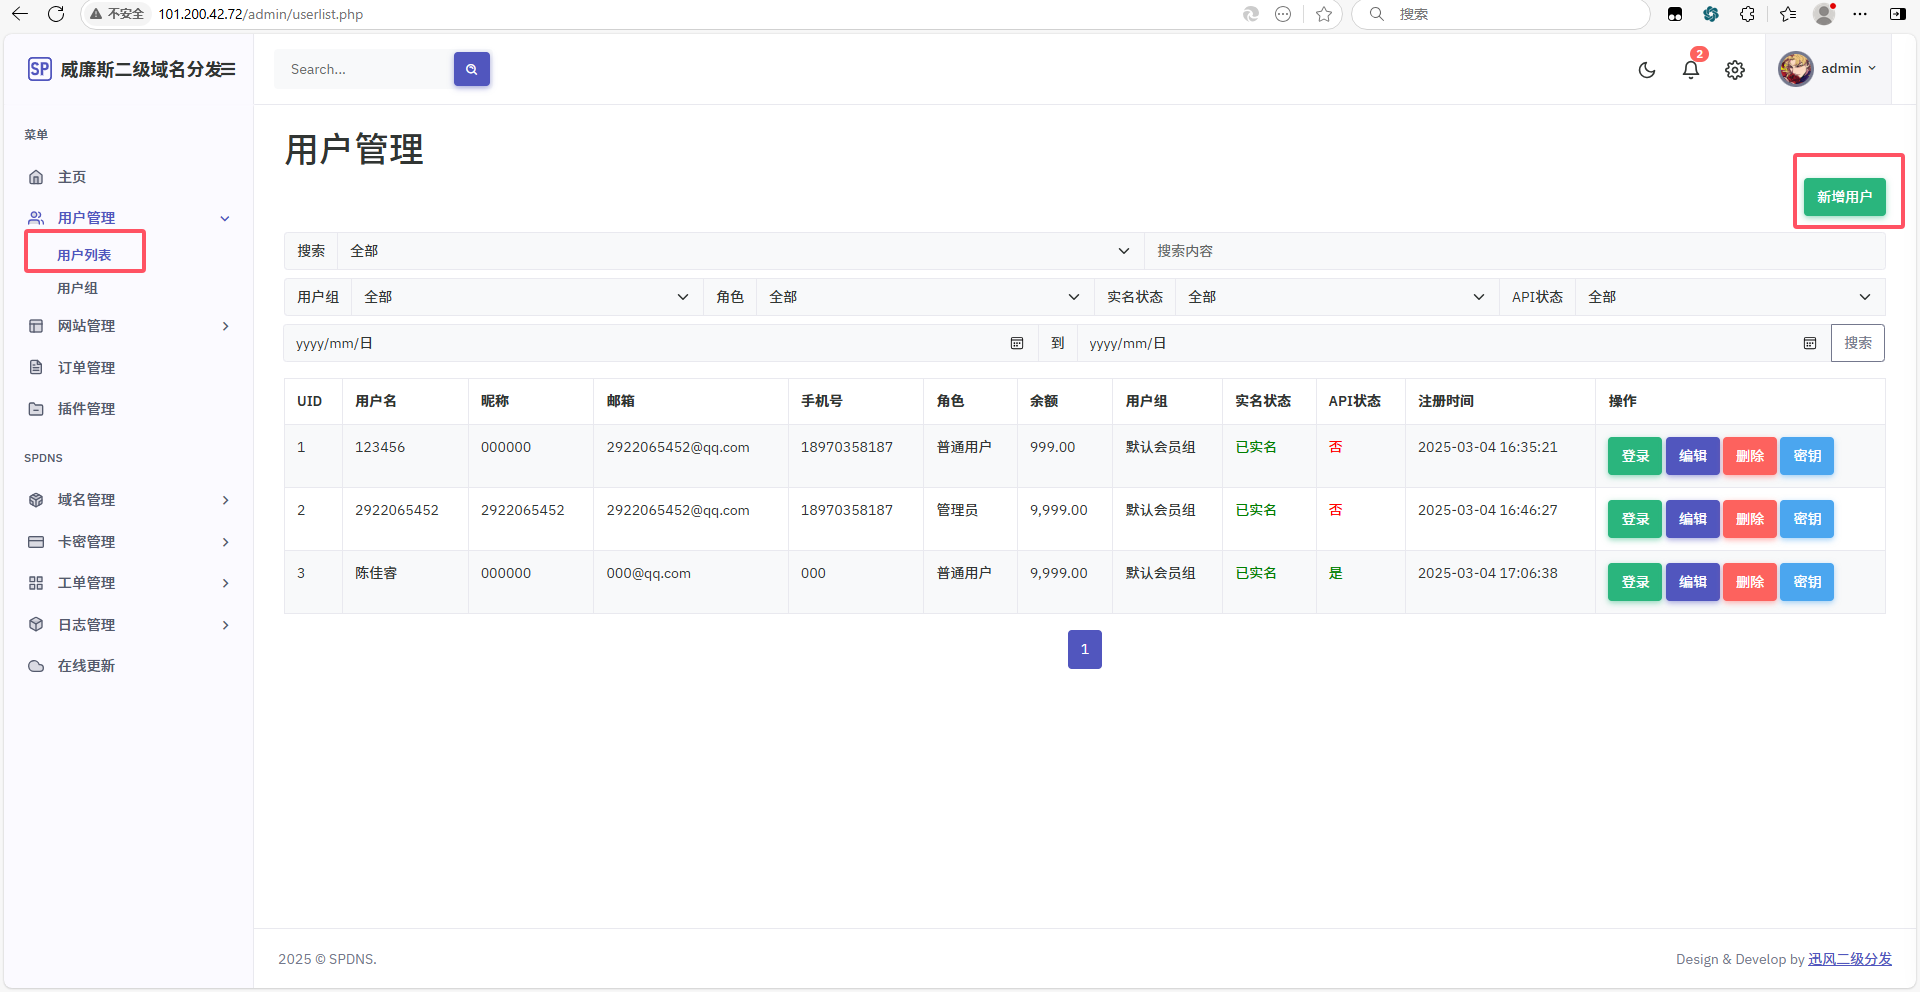Screen dimensions: 1920x992
Task: Open the notifications bell
Action: click(x=1691, y=70)
